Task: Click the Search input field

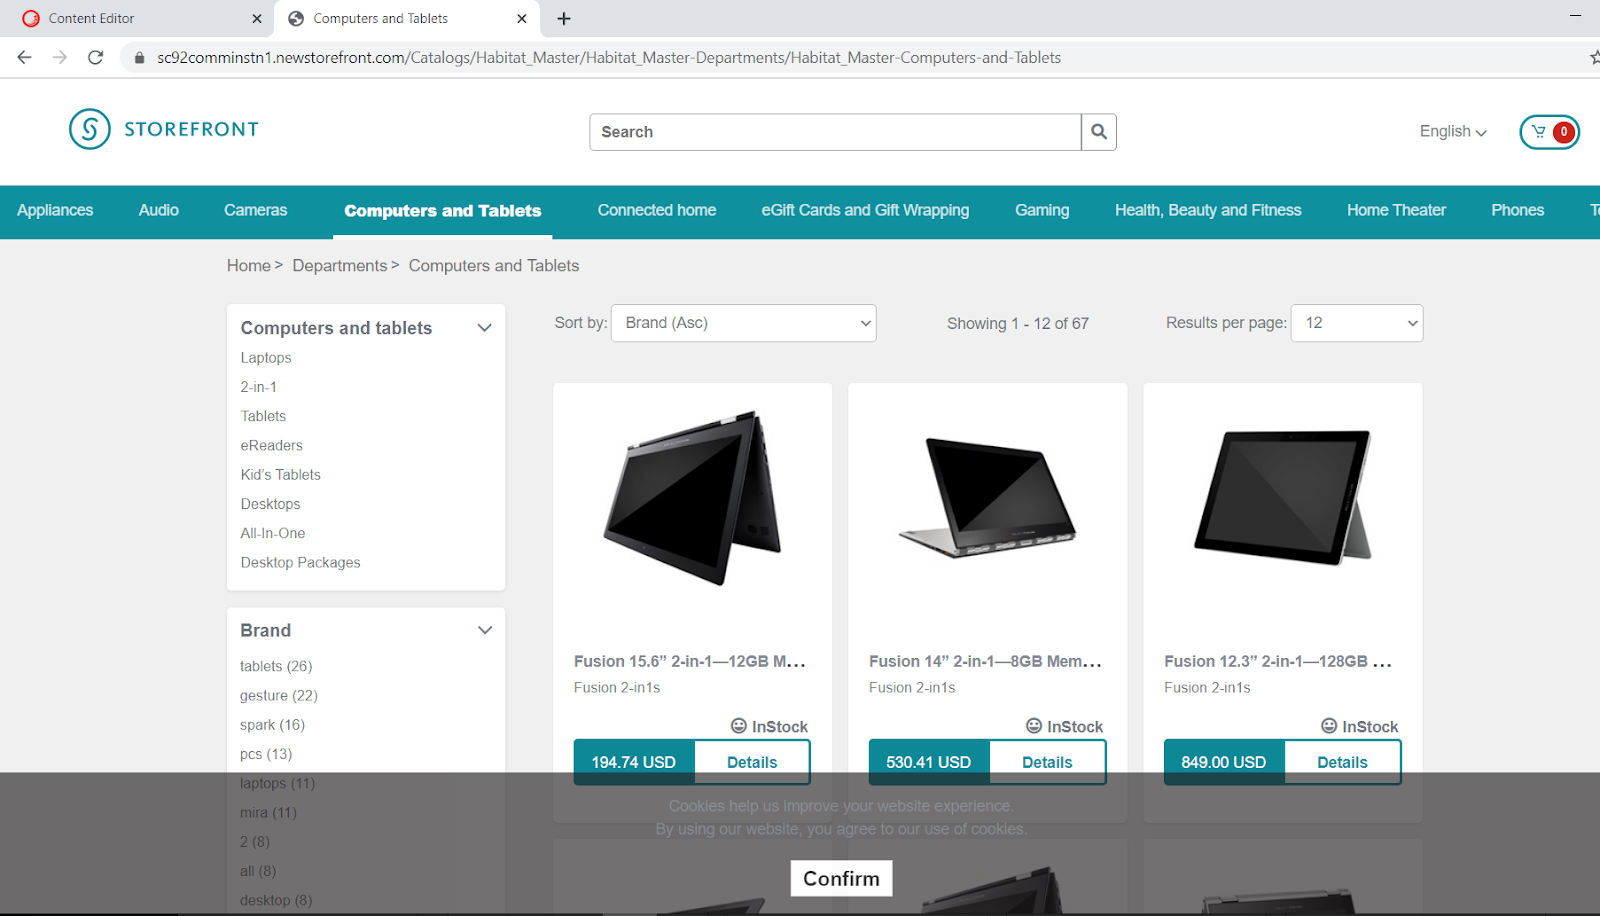Action: 835,132
